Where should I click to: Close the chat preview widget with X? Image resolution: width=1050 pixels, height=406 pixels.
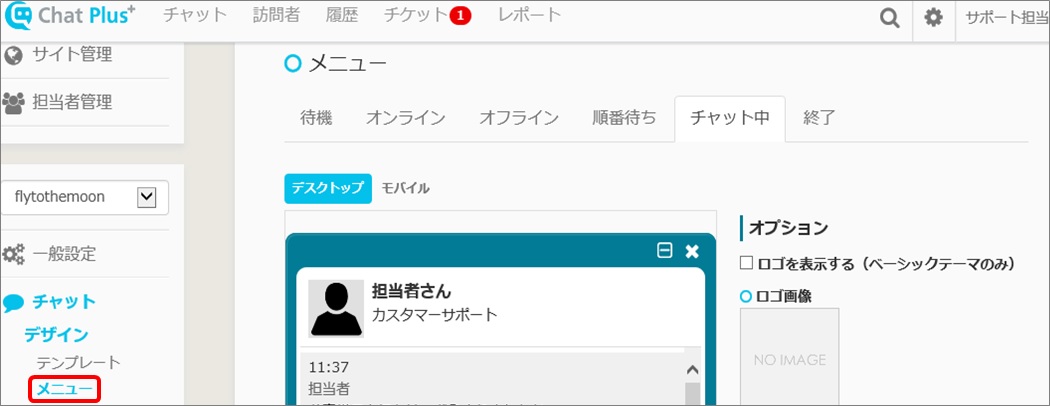click(692, 251)
